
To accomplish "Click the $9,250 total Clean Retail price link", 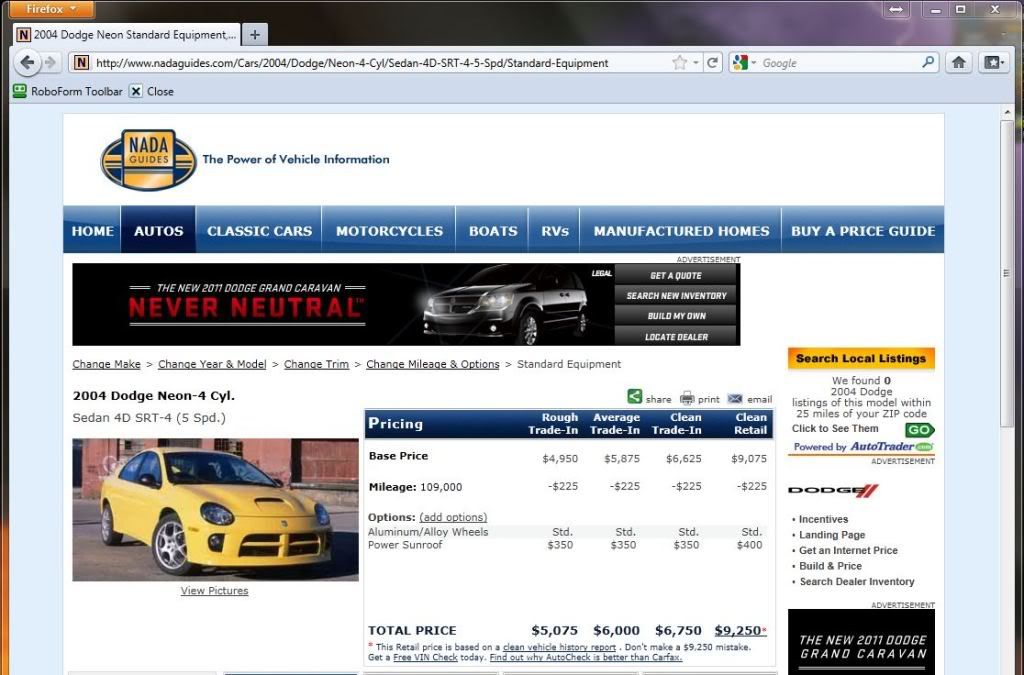I will tap(738, 631).
